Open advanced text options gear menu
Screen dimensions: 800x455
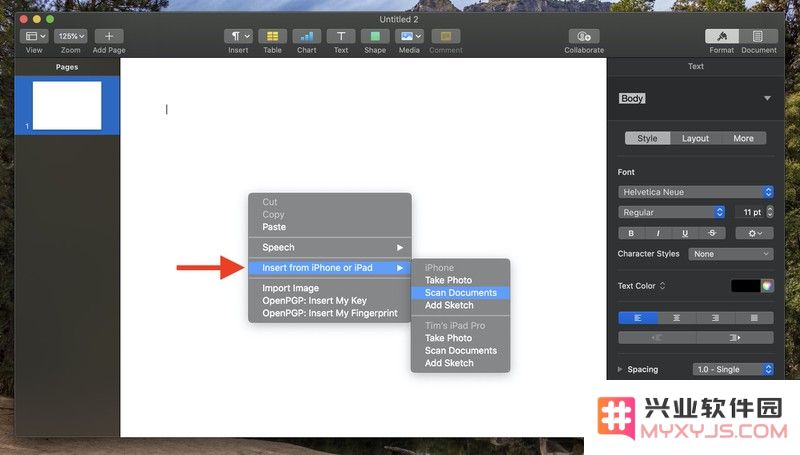coord(755,233)
